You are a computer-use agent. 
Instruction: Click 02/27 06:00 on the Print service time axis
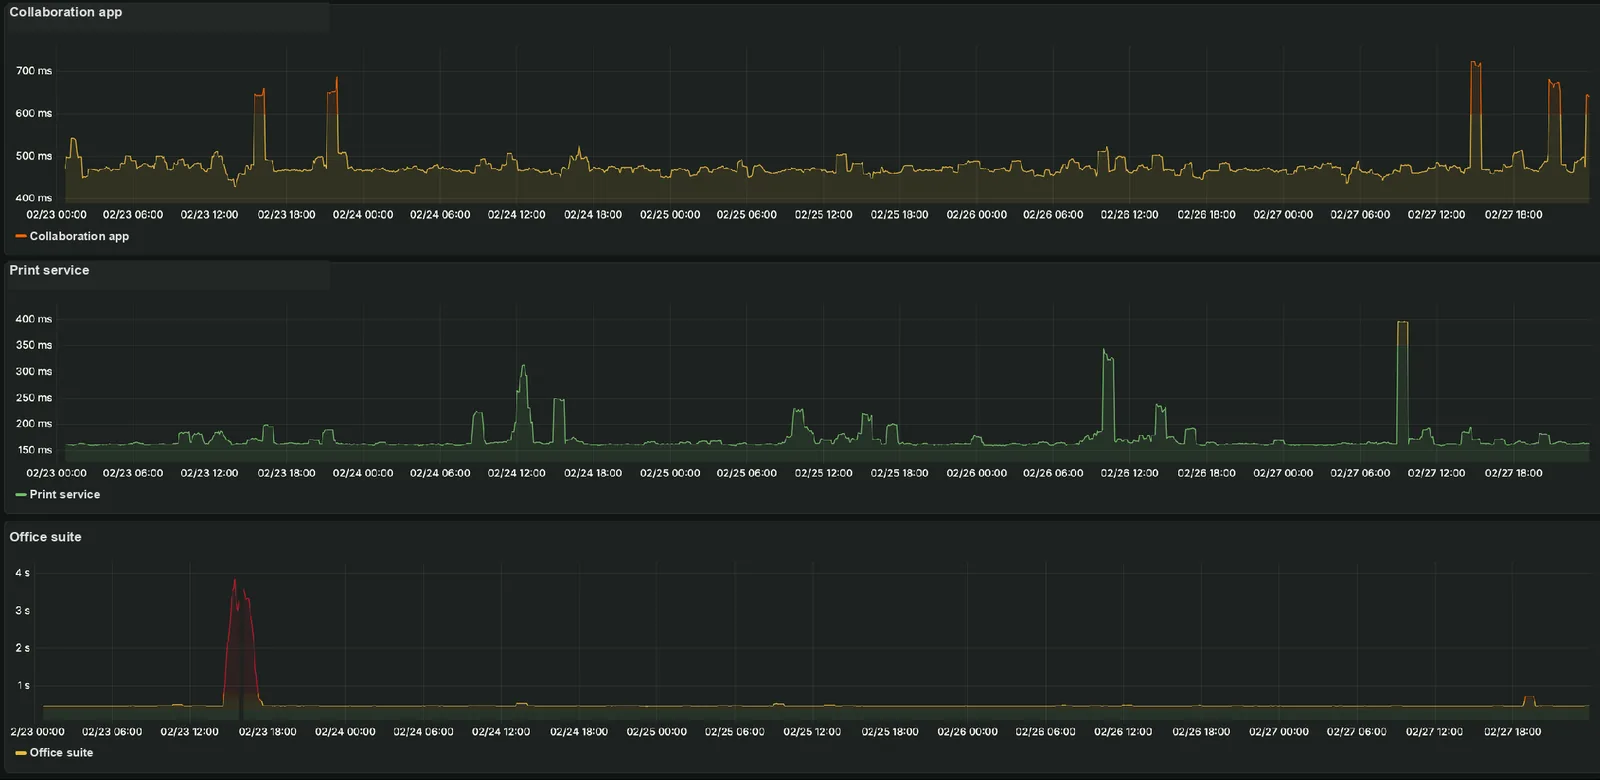click(1360, 473)
